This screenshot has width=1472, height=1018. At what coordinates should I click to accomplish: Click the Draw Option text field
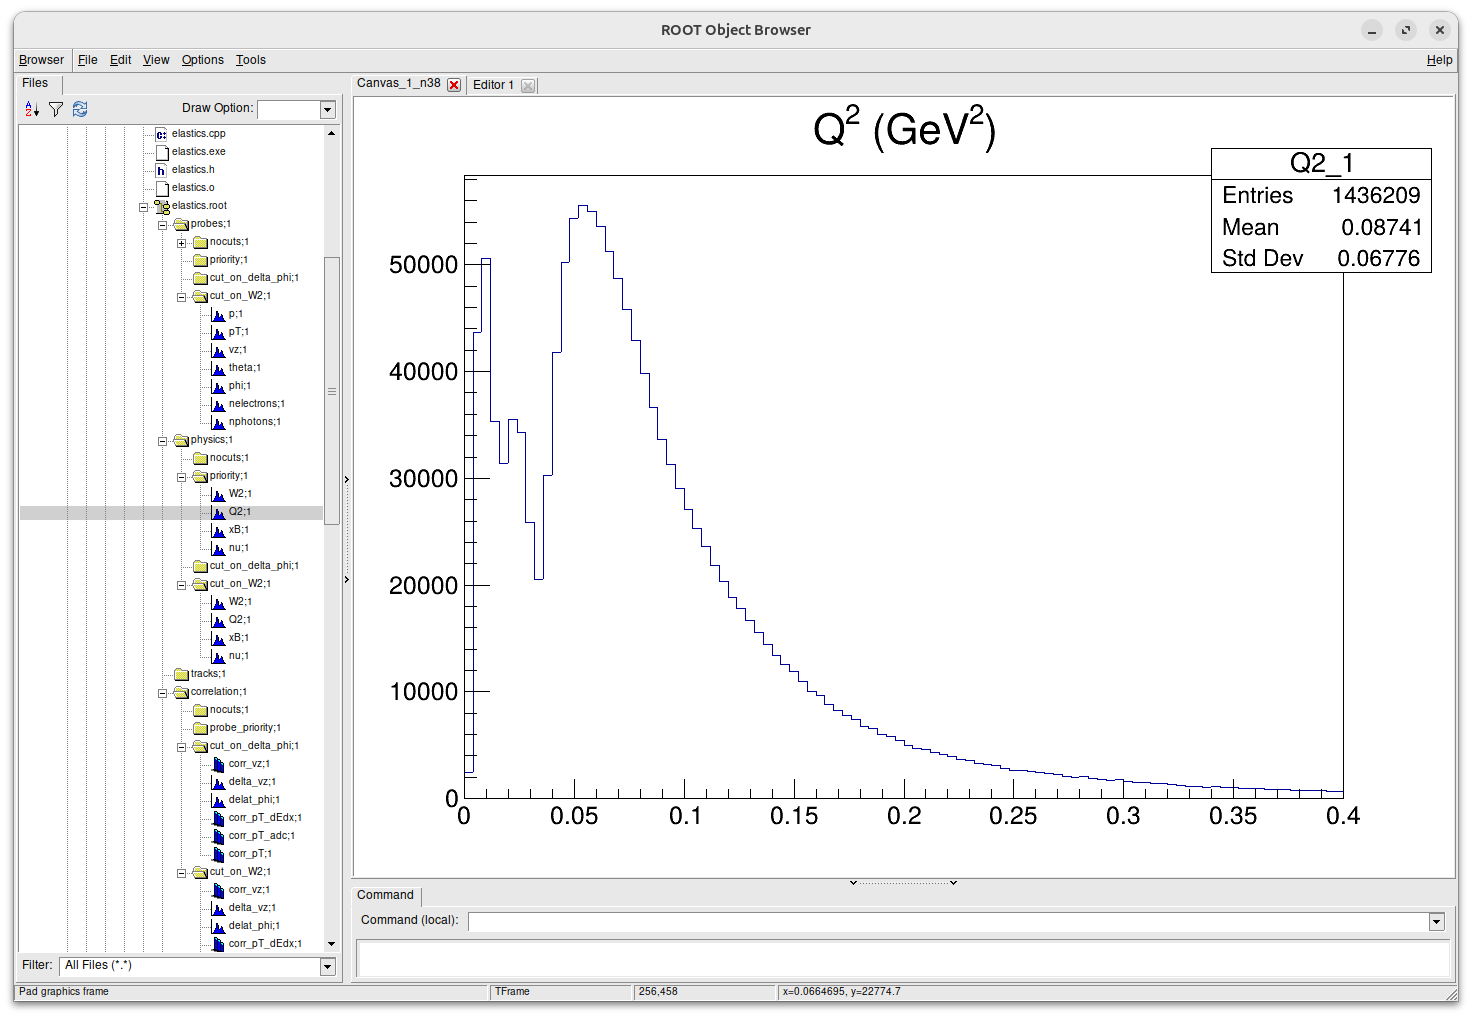pyautogui.click(x=288, y=110)
